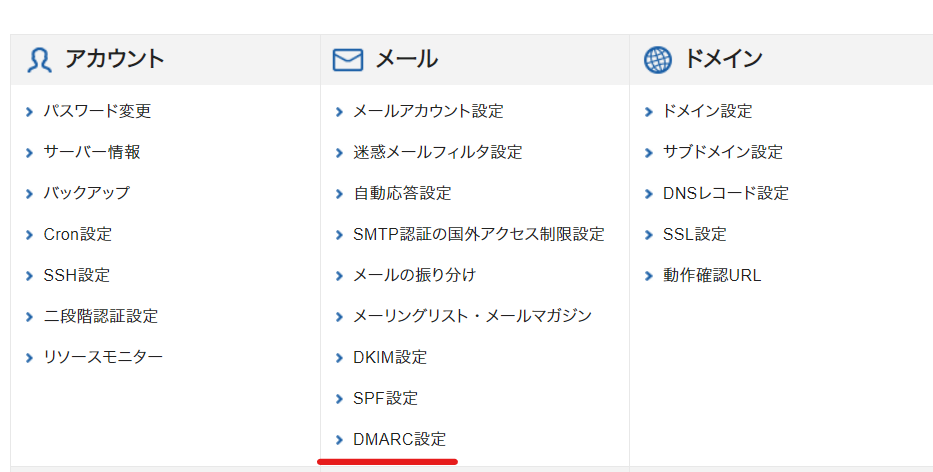Open メールアカウント設定
The image size is (933, 472).
coord(428,111)
